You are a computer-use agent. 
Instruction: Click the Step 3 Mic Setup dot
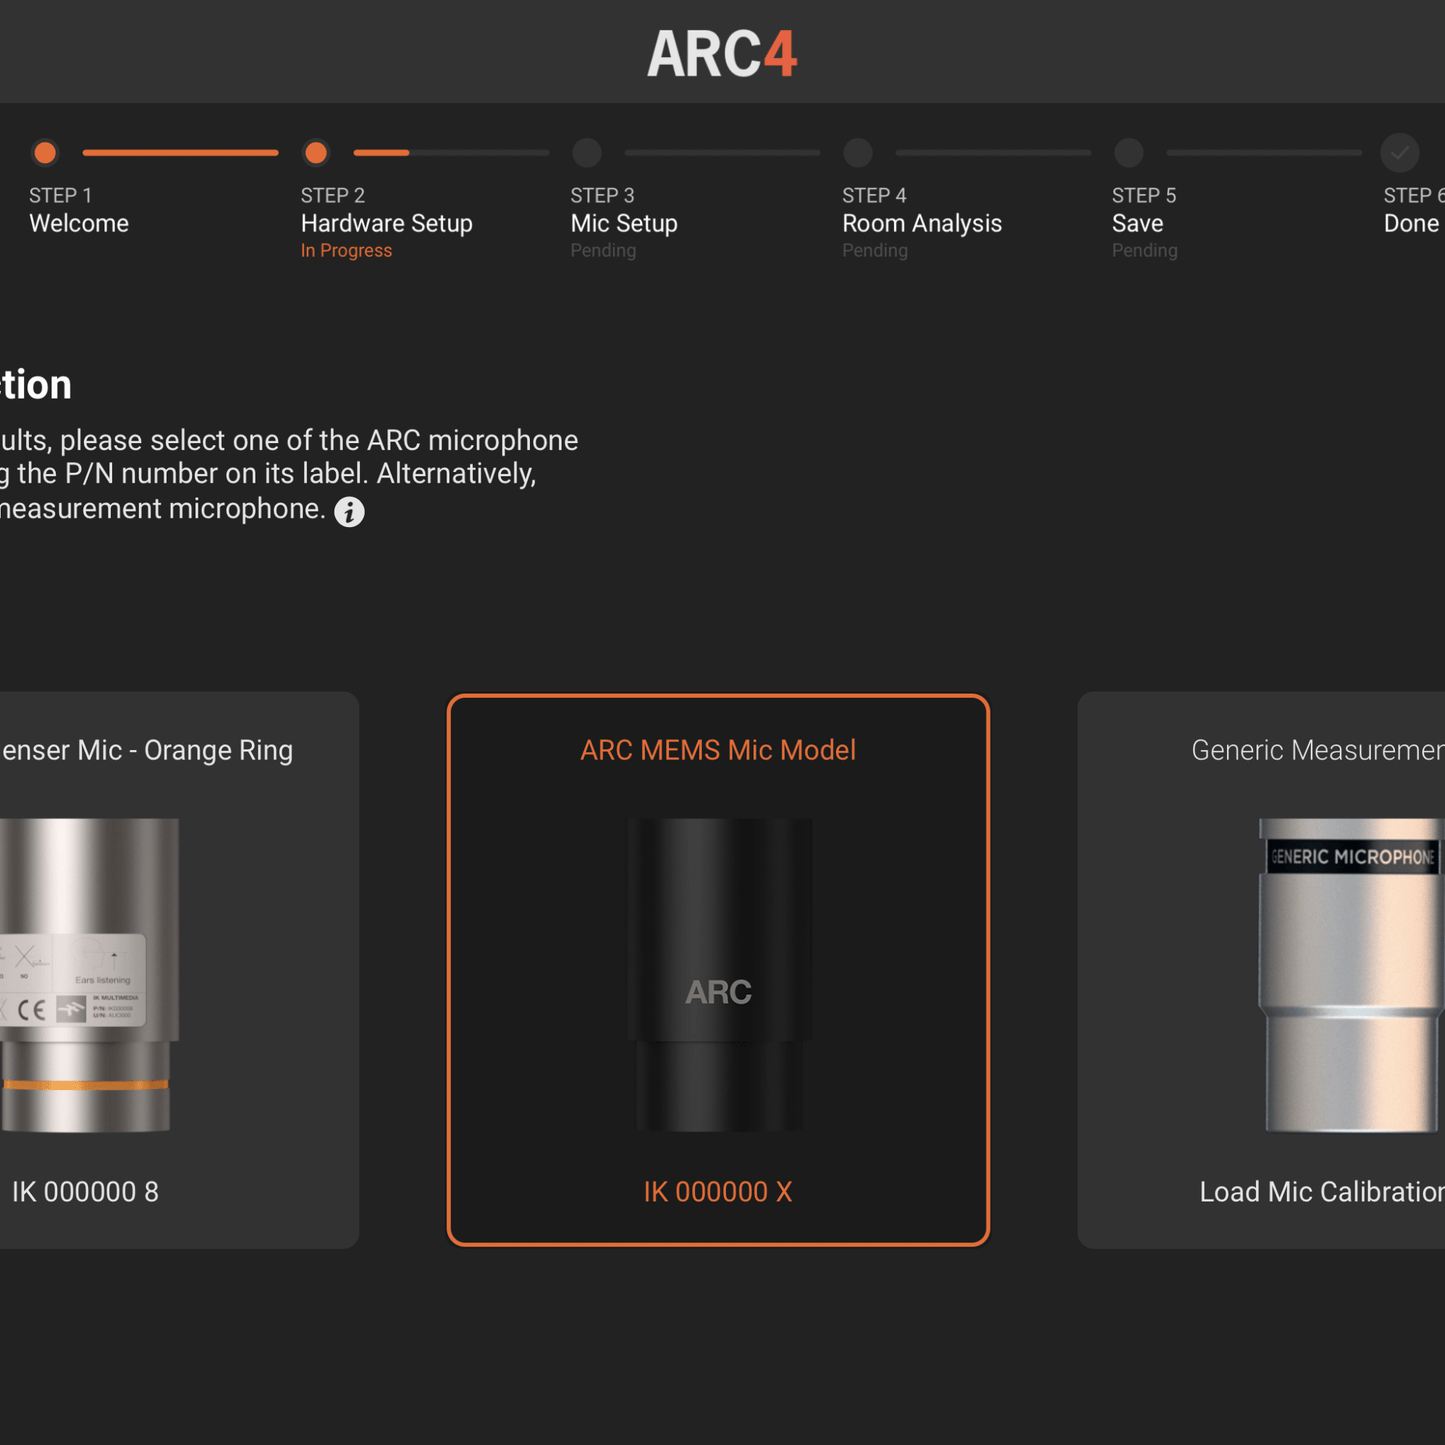click(x=587, y=153)
